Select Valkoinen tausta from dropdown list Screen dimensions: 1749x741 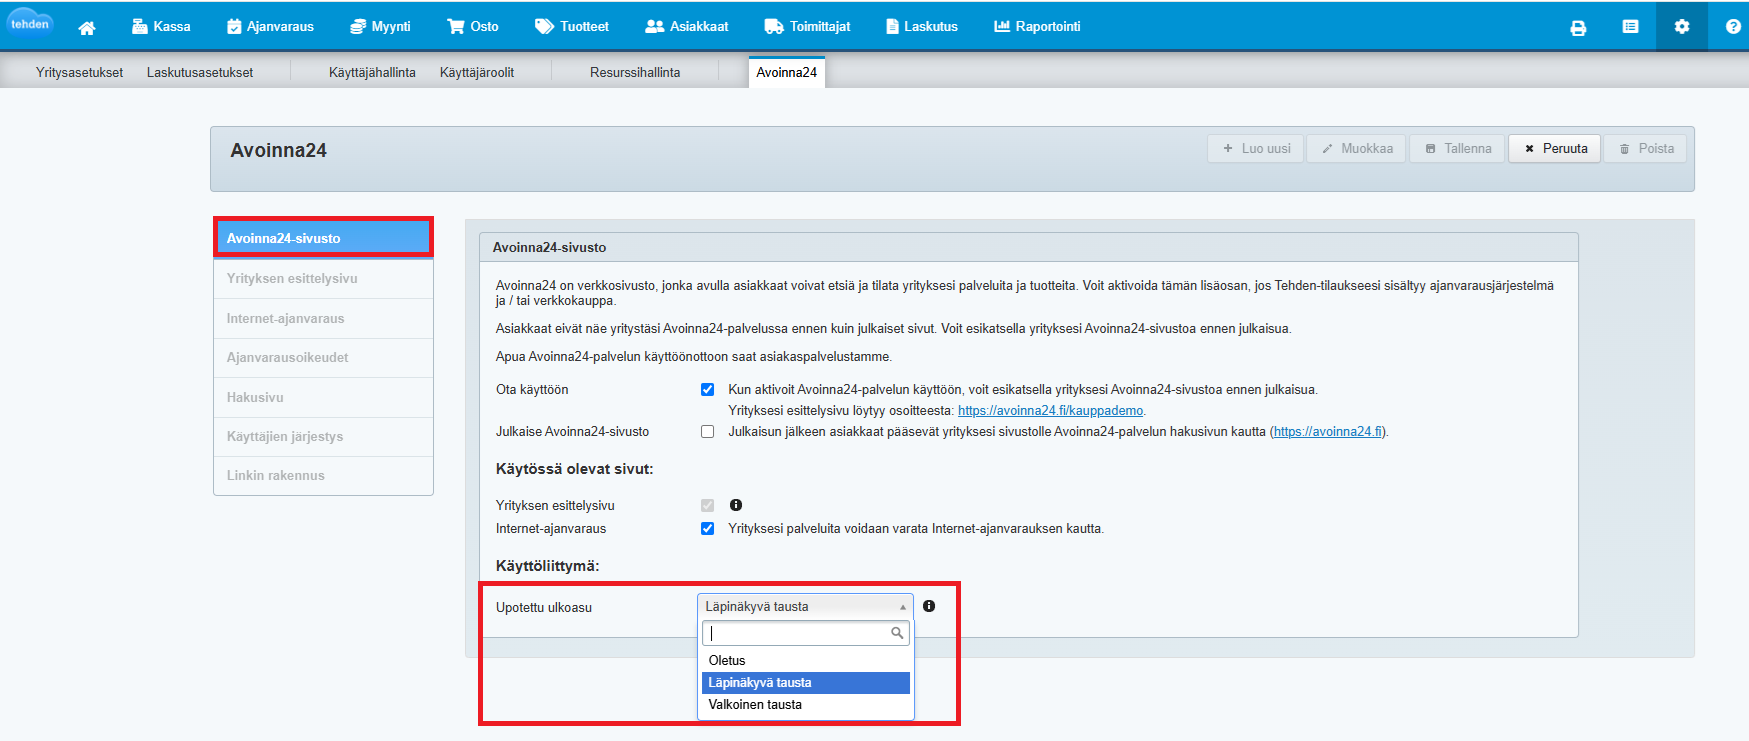point(755,705)
